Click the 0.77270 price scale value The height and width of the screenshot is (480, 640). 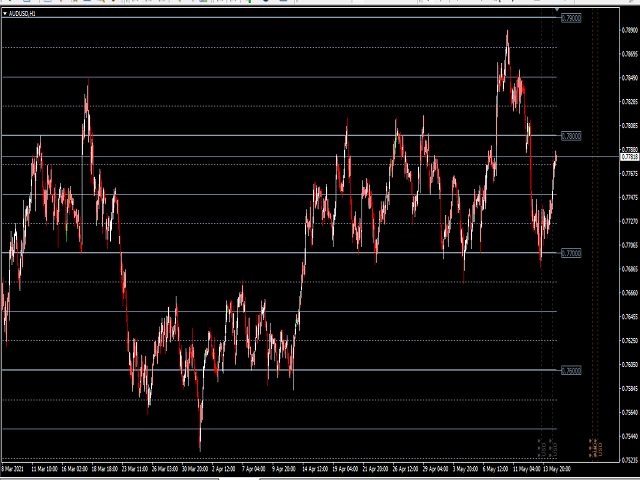click(629, 222)
